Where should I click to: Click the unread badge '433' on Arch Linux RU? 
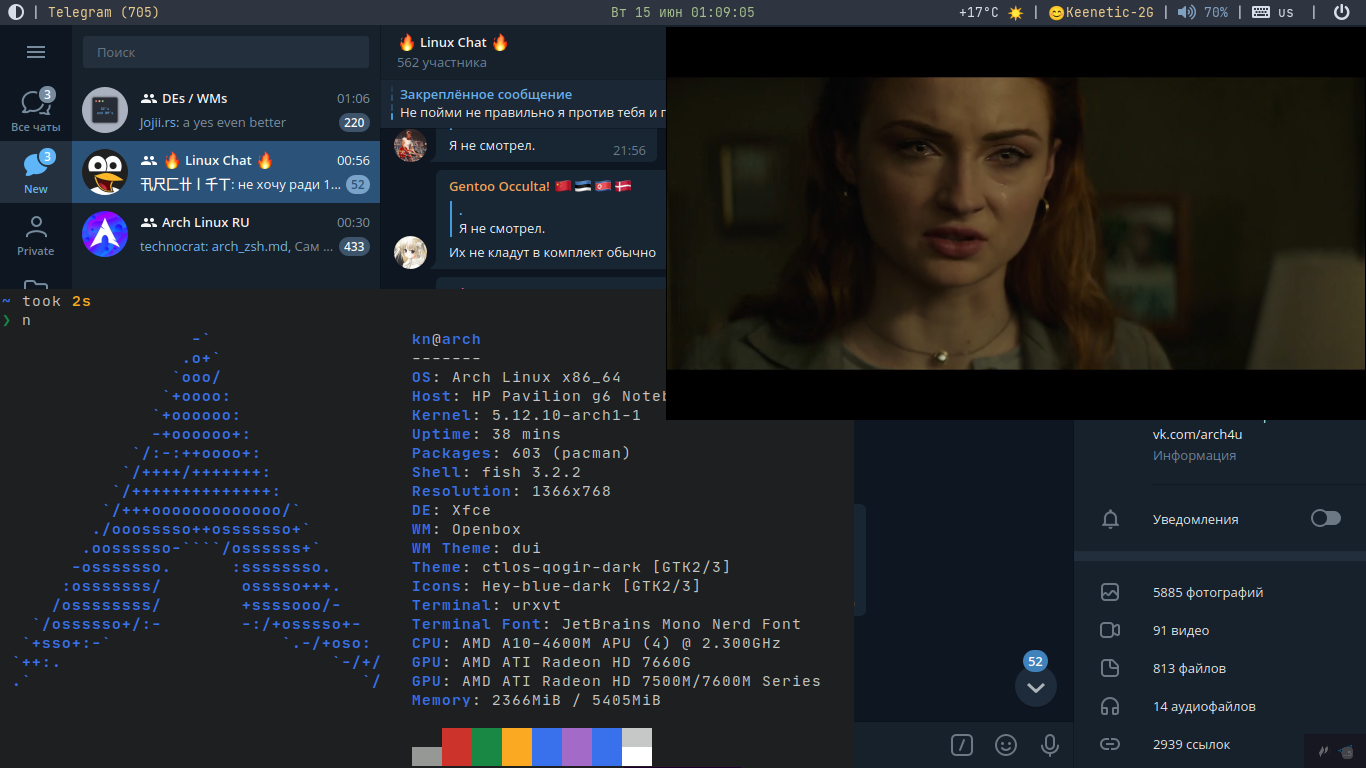354,247
